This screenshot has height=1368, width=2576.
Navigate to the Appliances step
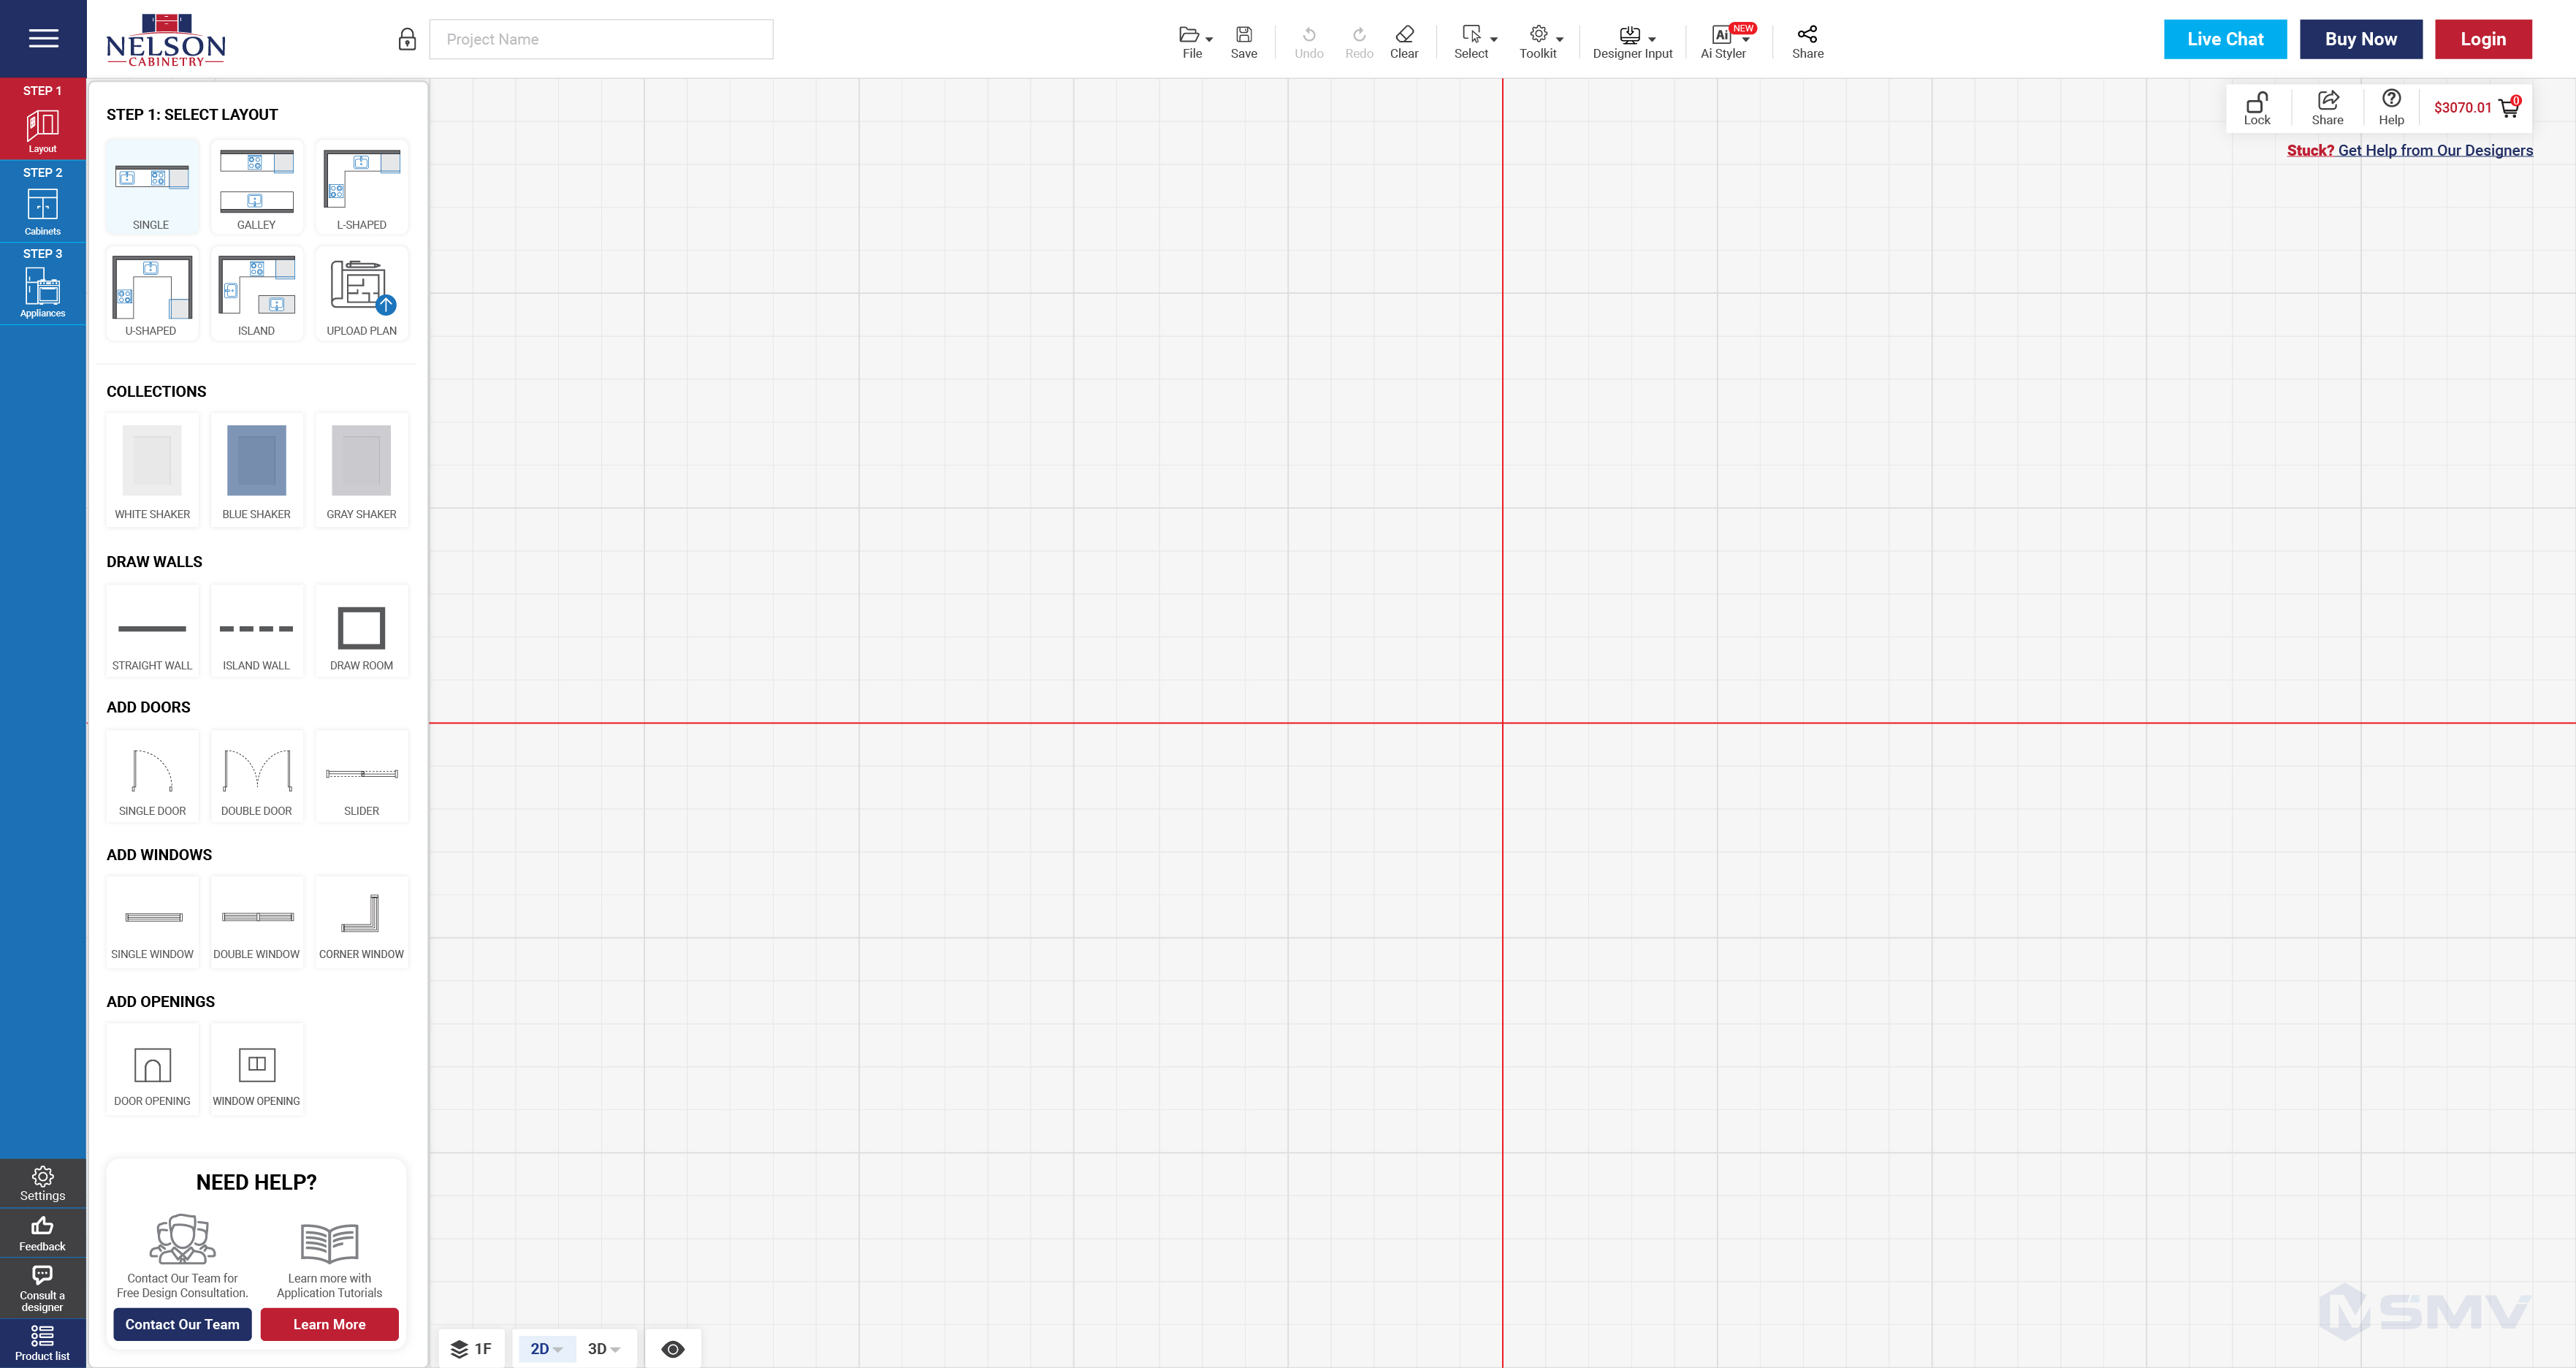42,289
